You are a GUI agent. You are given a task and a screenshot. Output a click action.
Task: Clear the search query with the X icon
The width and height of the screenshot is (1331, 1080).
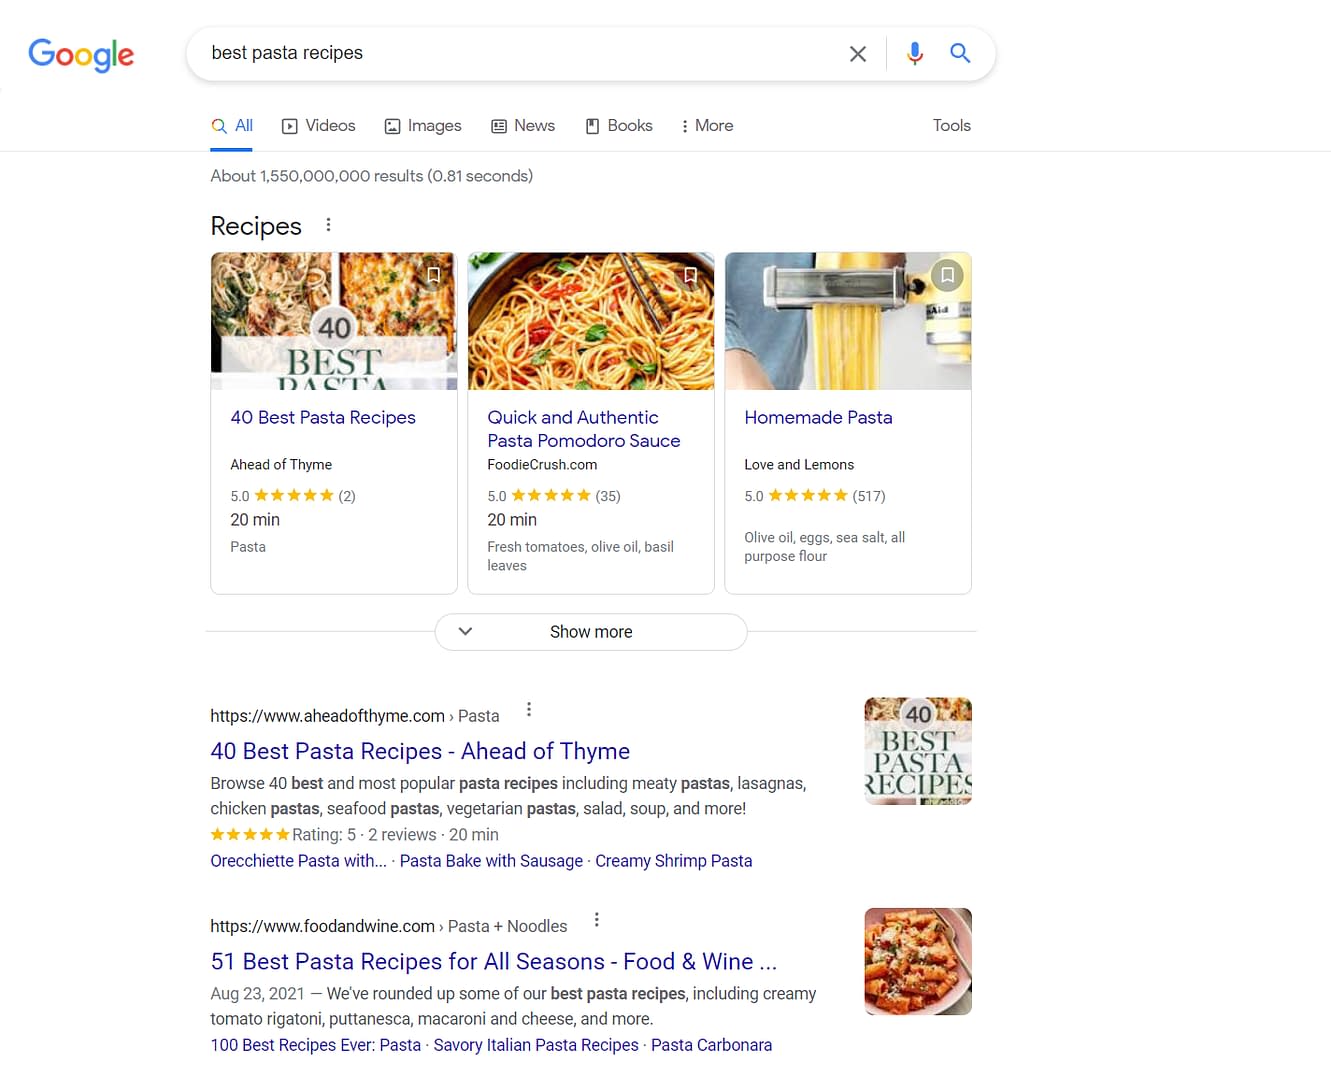coord(857,53)
